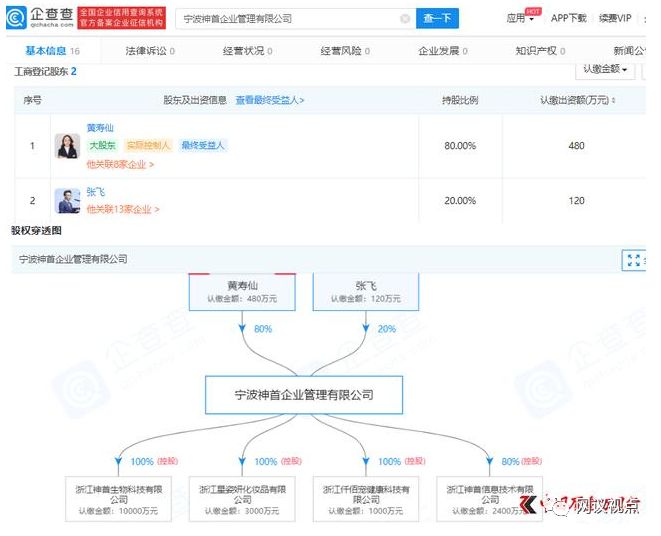Click into the company name search field
The width and height of the screenshot is (661, 536).
[x=285, y=19]
